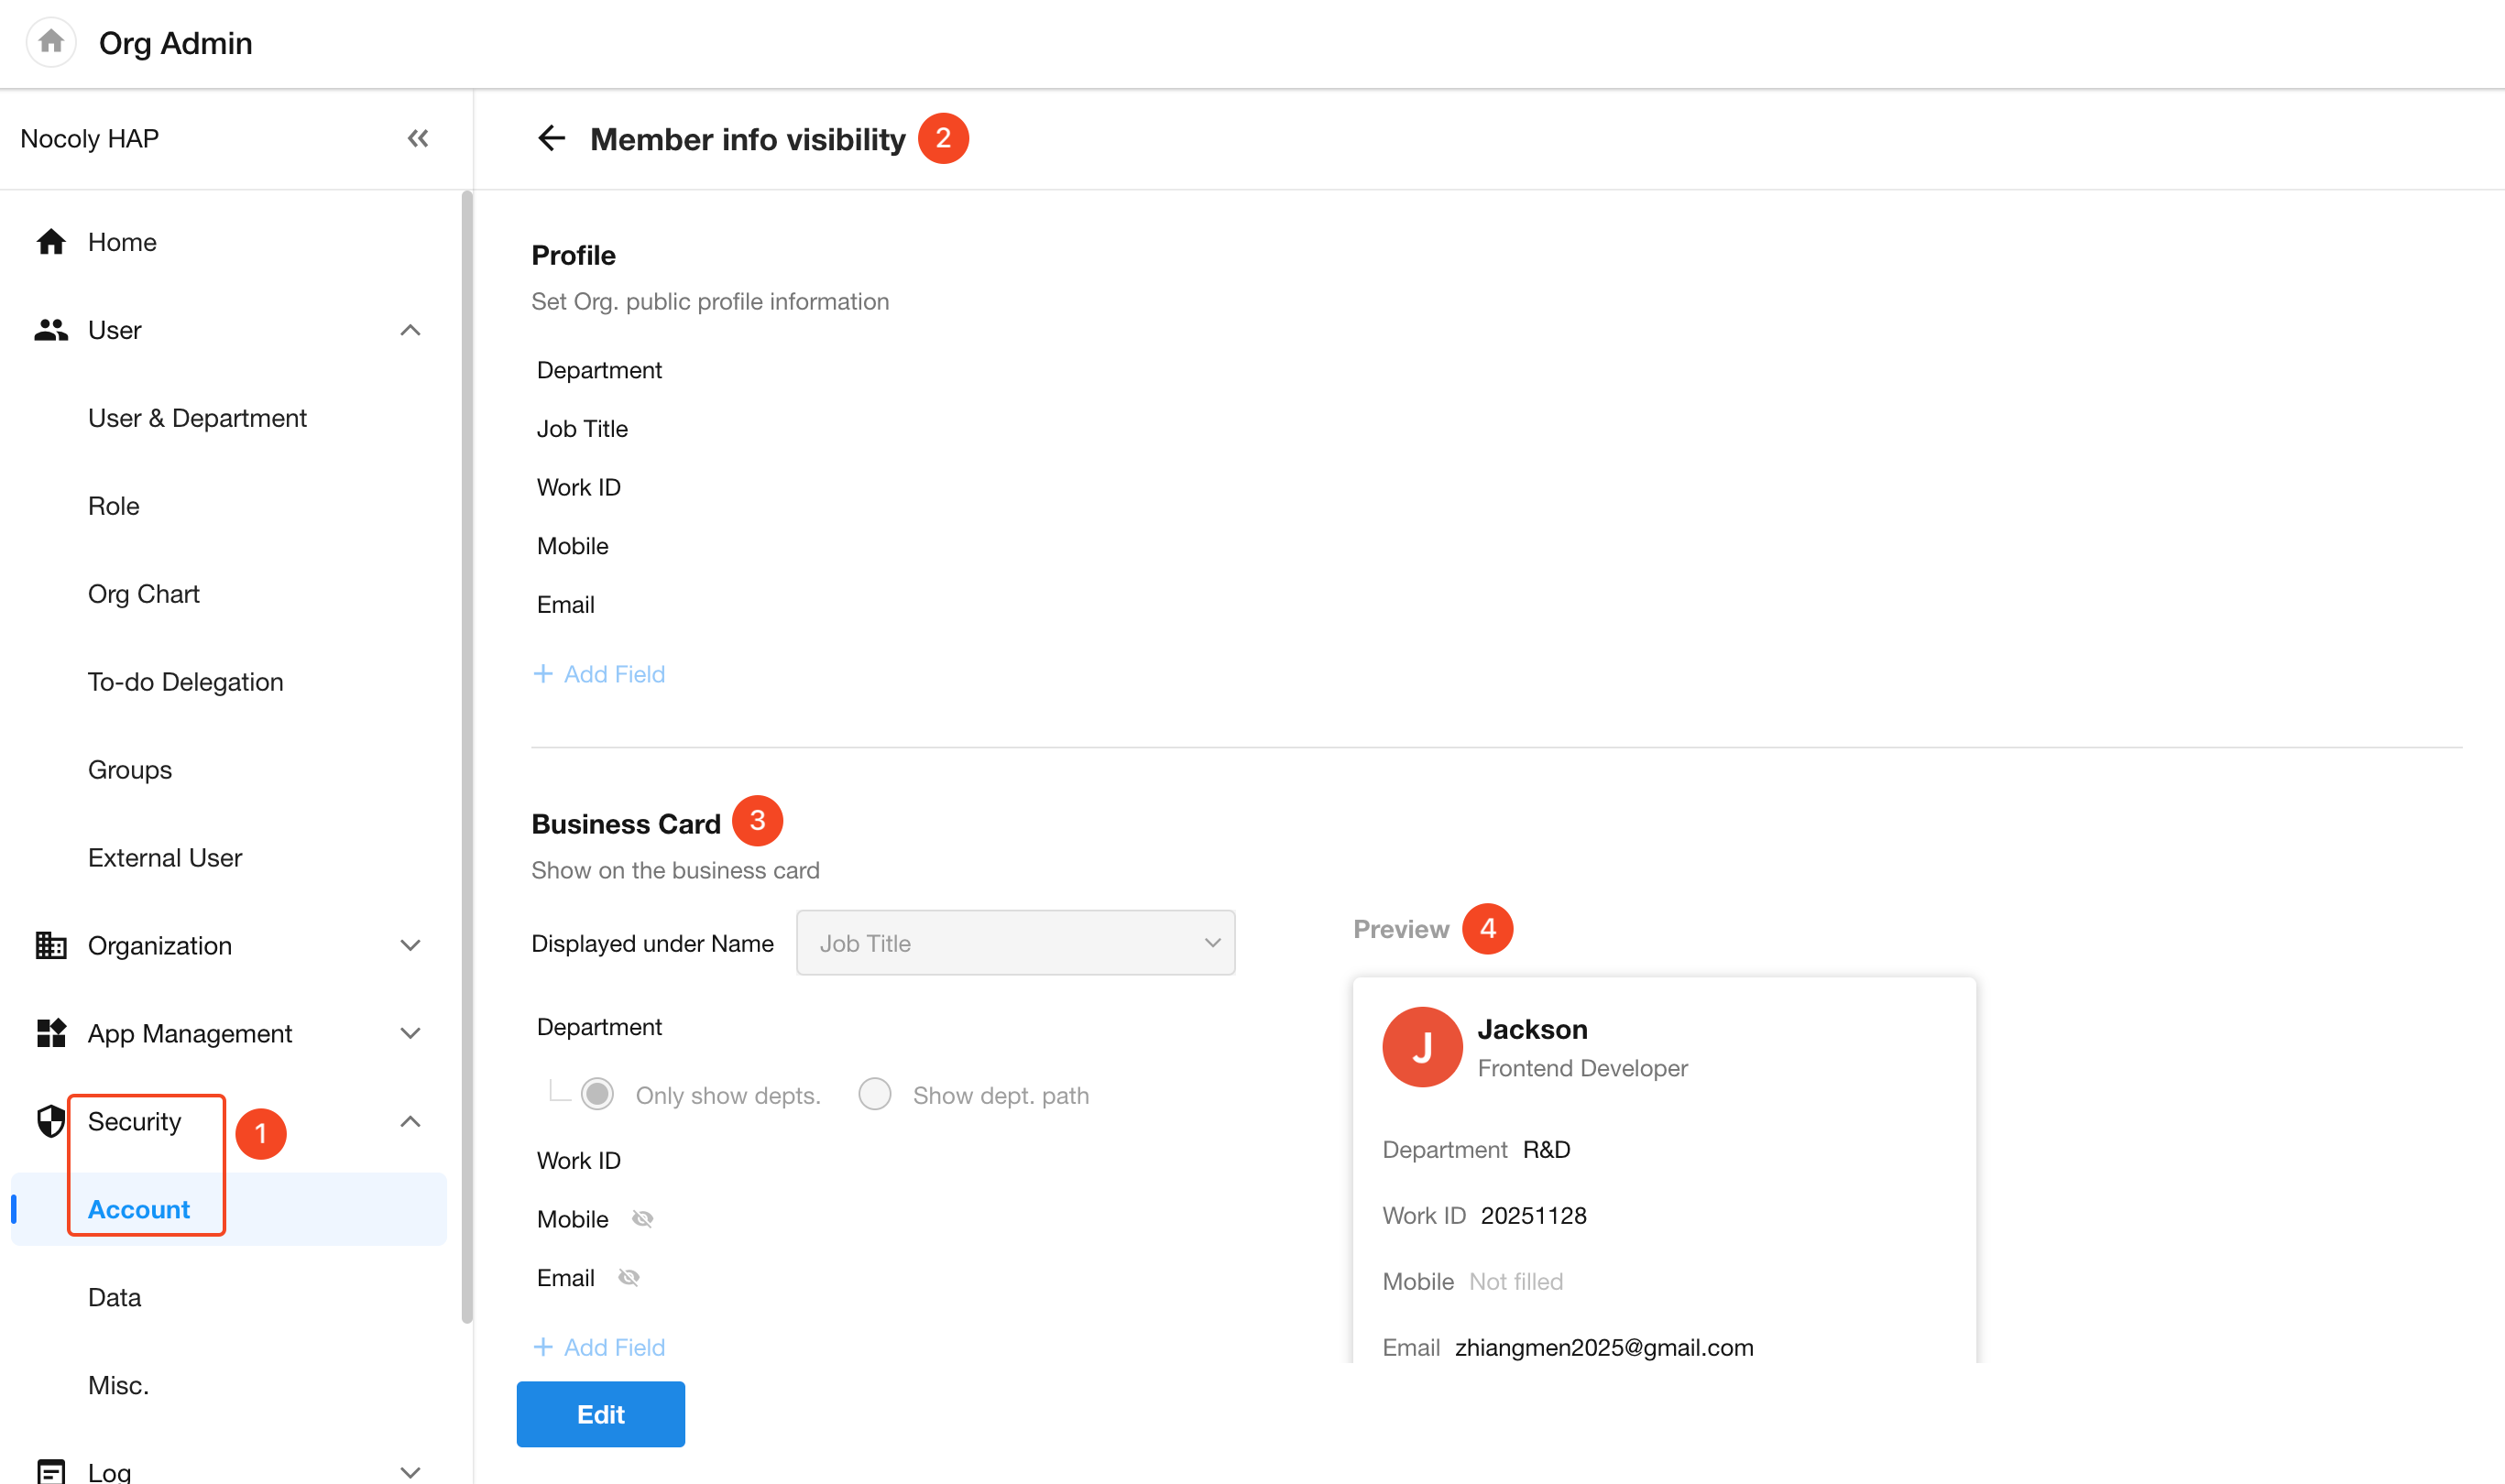Screen dimensions: 2505x1484
Task: Toggle the hidden-eye icon next to Mobile
Action: (x=643, y=1218)
